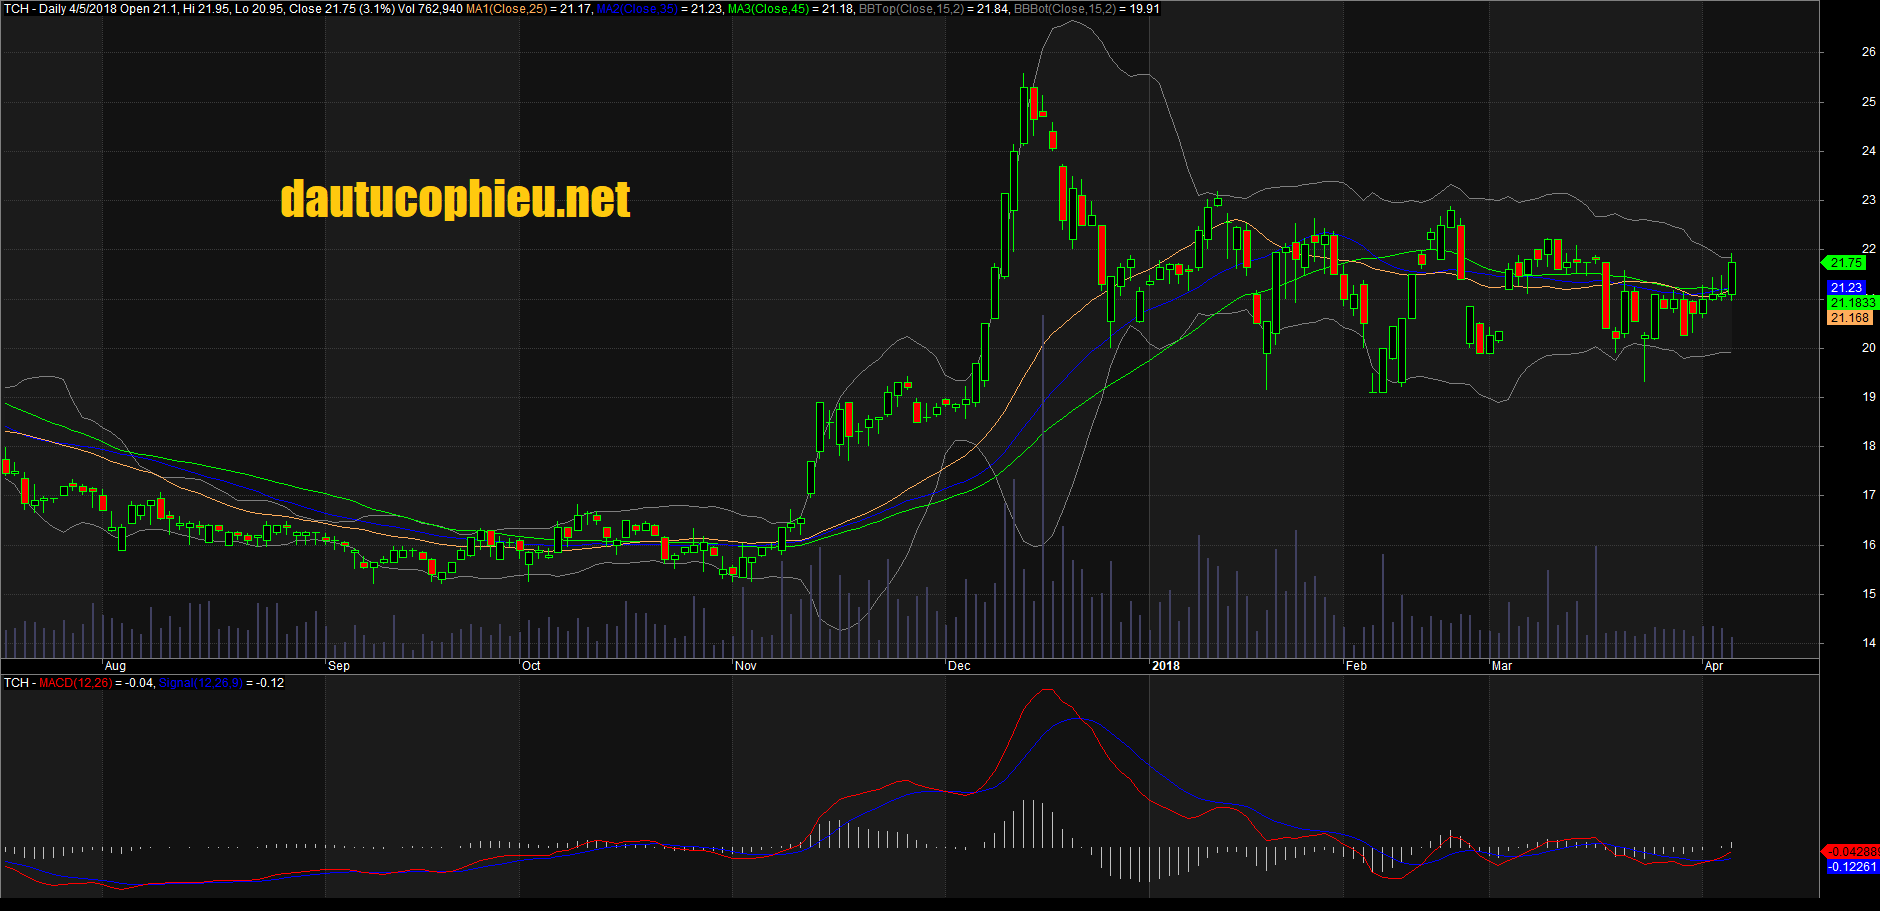Click the 23 price axis label
Screen dimensions: 1880x911
click(x=1868, y=200)
